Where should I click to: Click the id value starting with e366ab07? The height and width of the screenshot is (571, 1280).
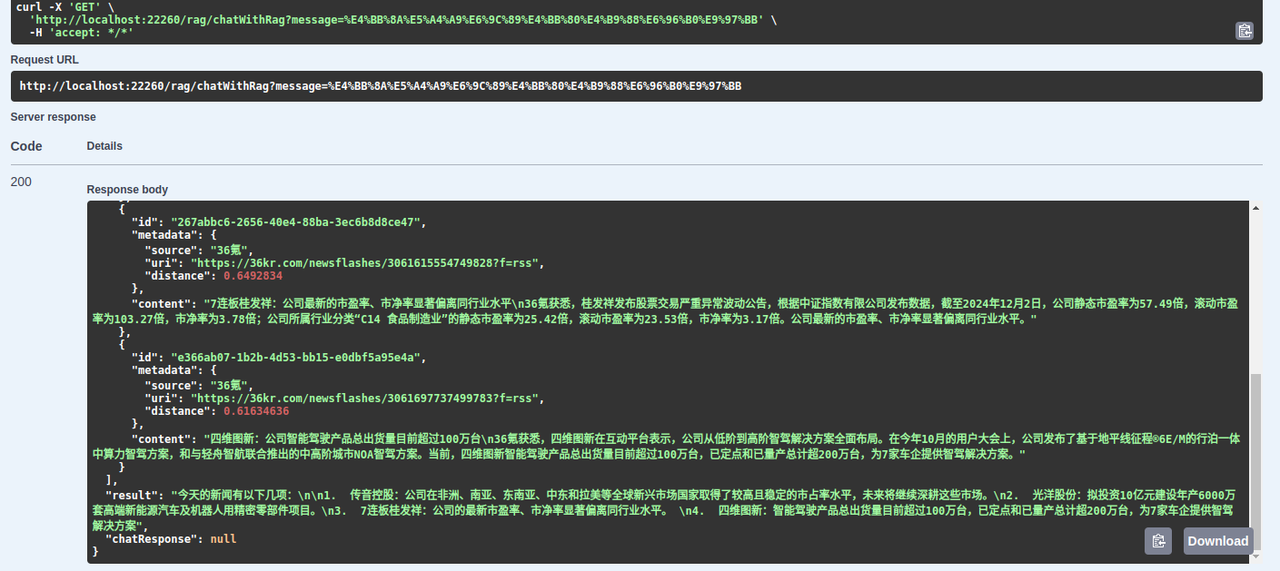click(299, 357)
